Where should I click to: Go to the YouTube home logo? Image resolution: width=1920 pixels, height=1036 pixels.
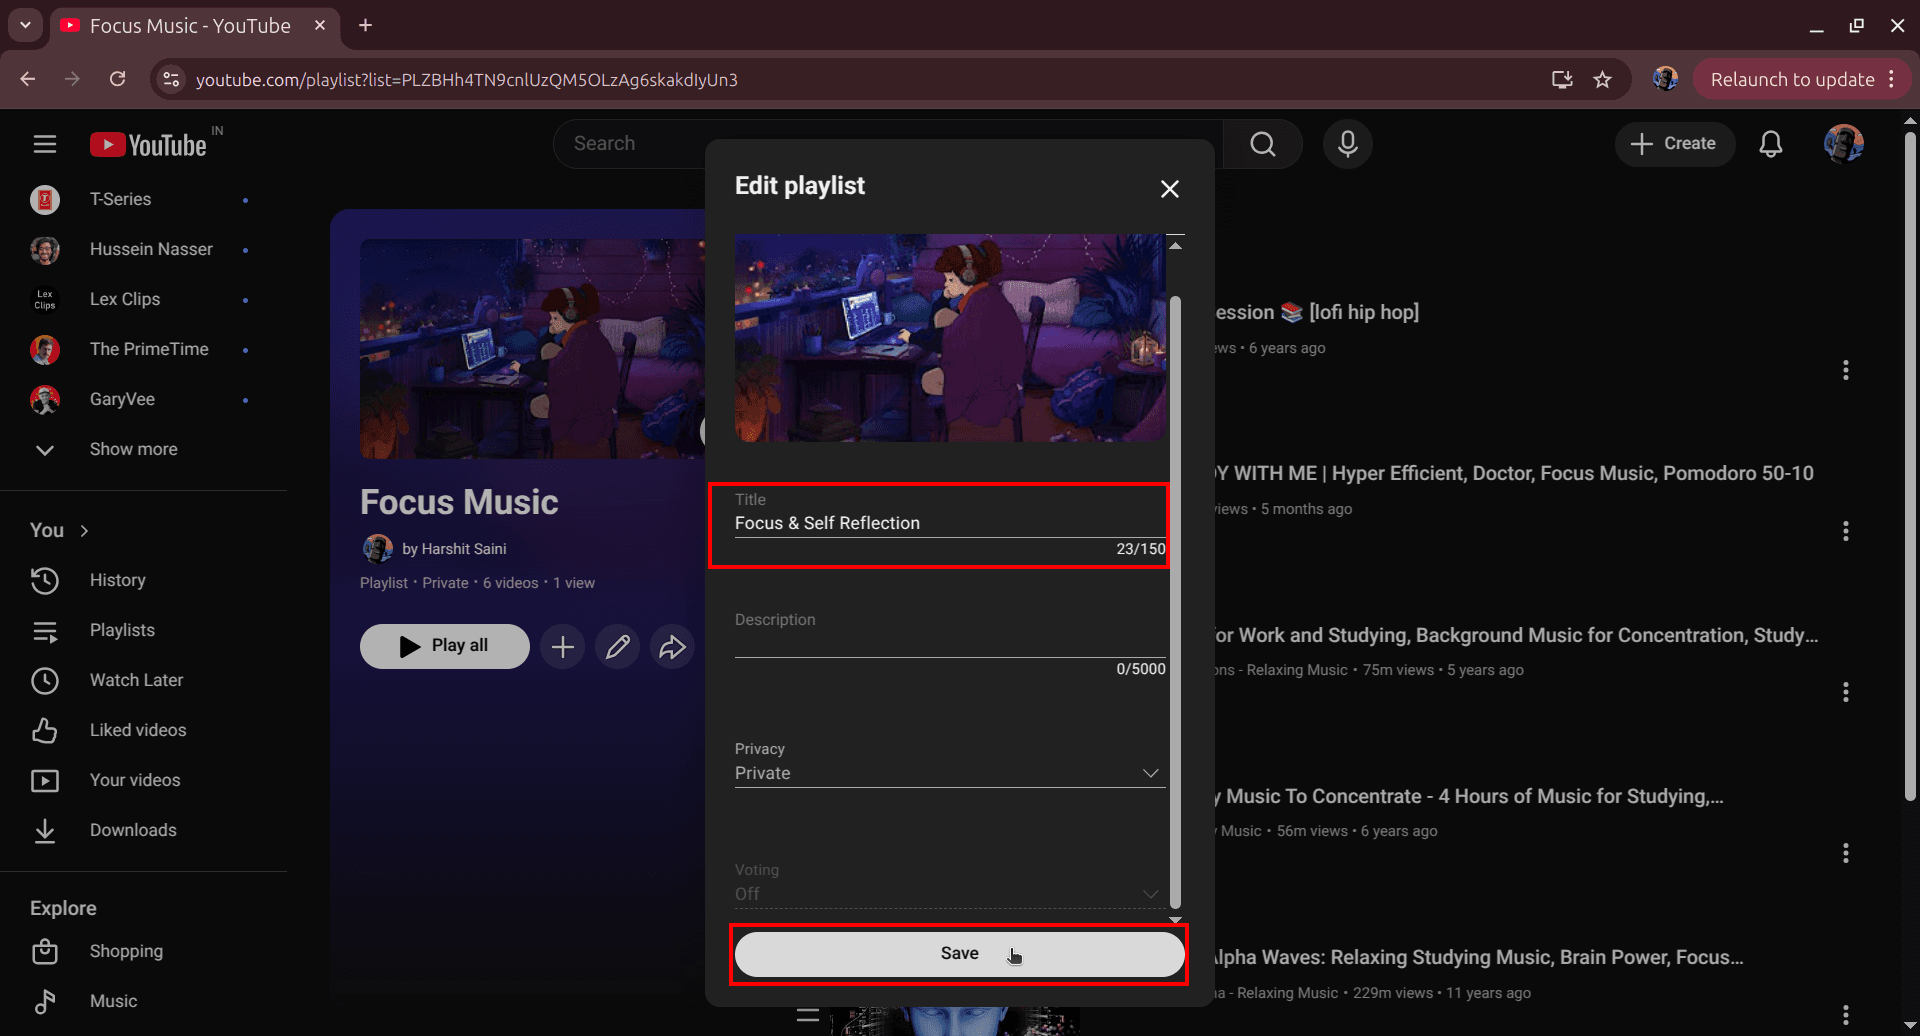[x=148, y=145]
